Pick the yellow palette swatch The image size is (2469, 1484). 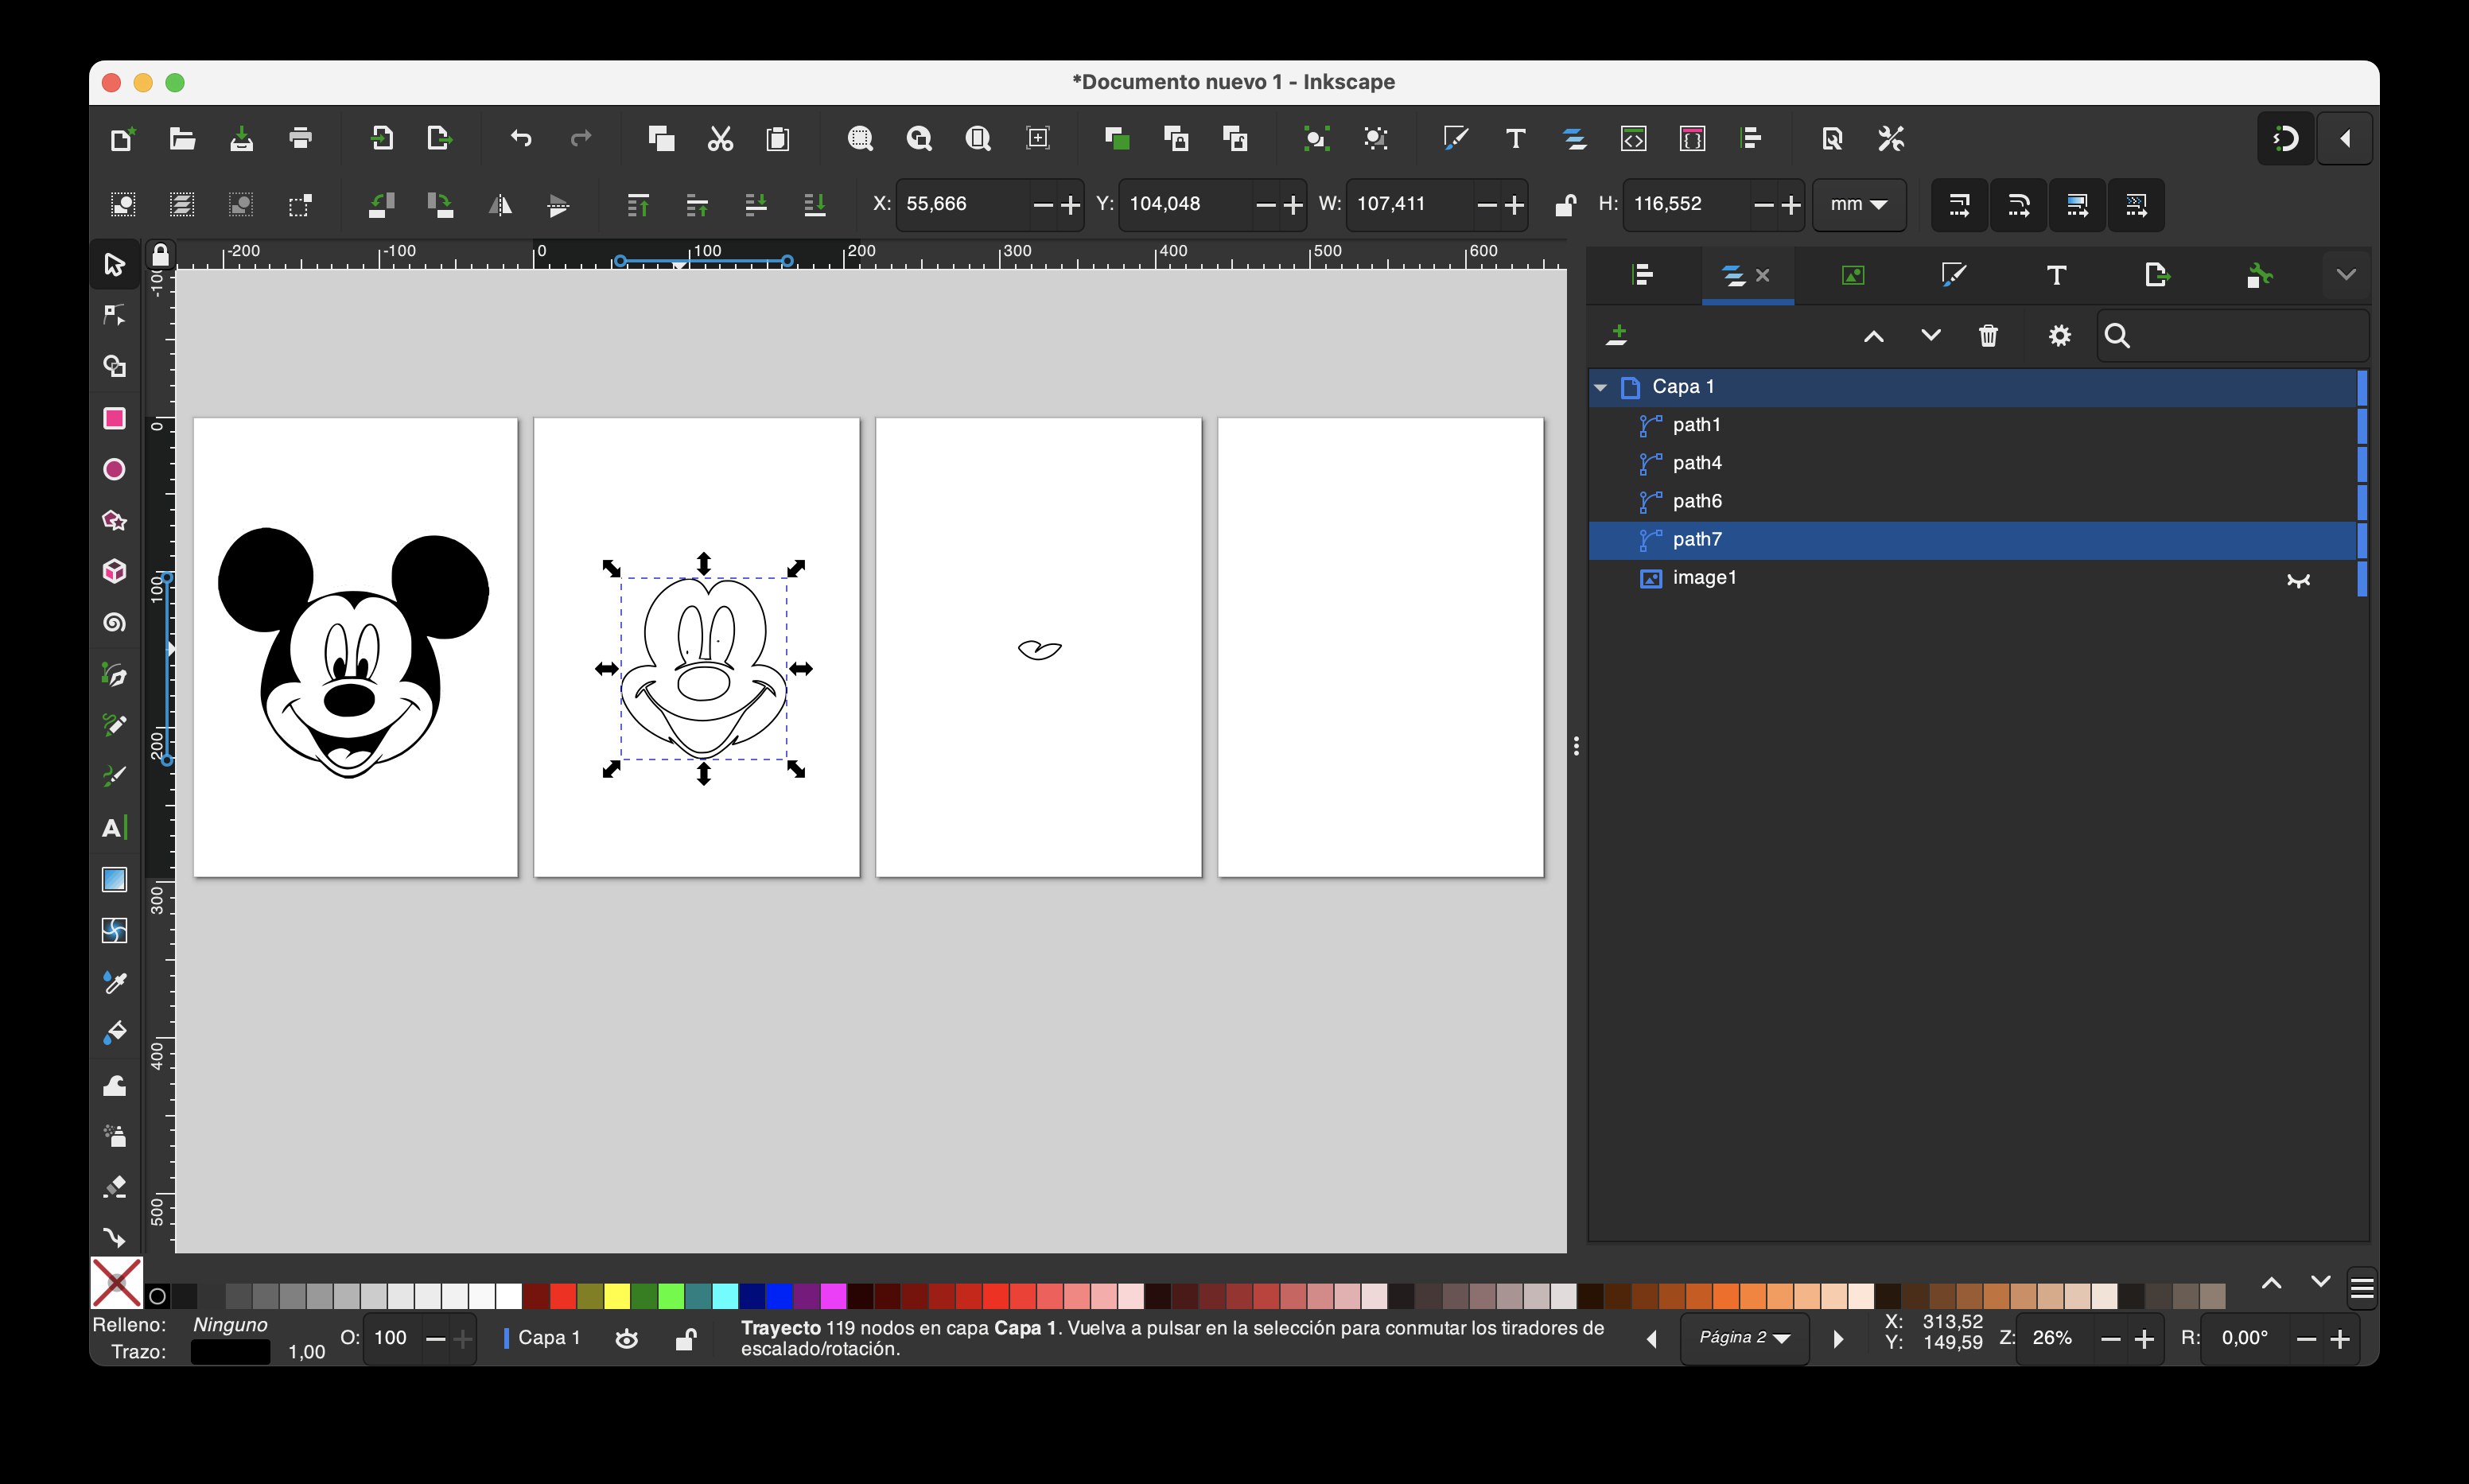click(617, 1296)
